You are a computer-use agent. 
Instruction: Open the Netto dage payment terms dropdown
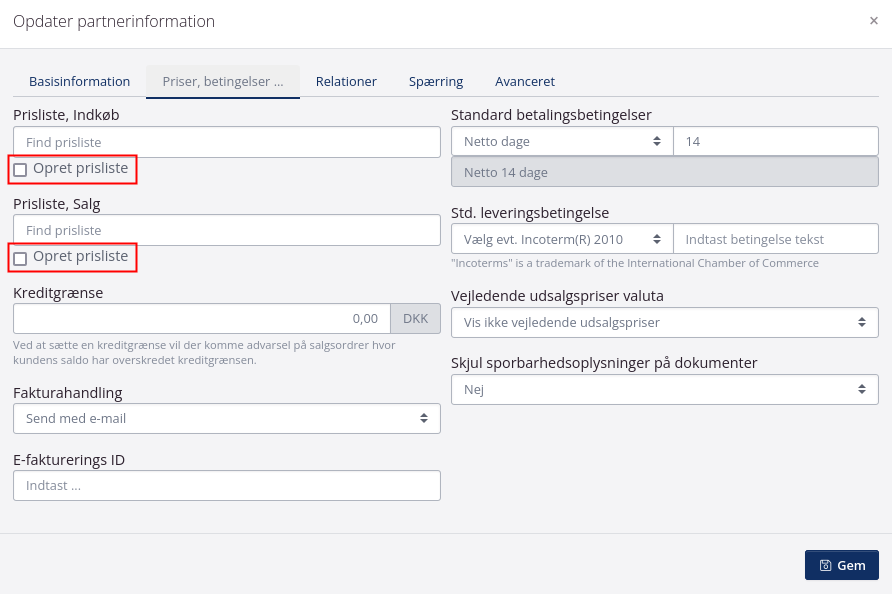(x=561, y=140)
